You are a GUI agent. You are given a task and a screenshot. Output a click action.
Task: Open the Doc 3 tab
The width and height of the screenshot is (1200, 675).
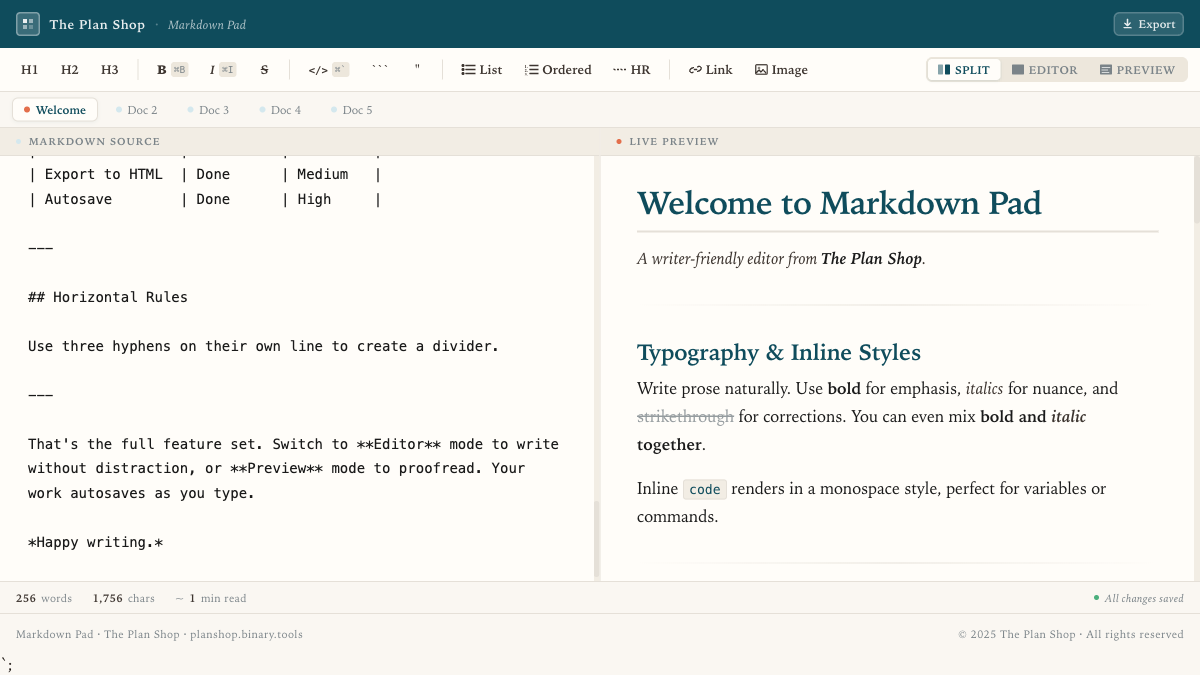[208, 110]
